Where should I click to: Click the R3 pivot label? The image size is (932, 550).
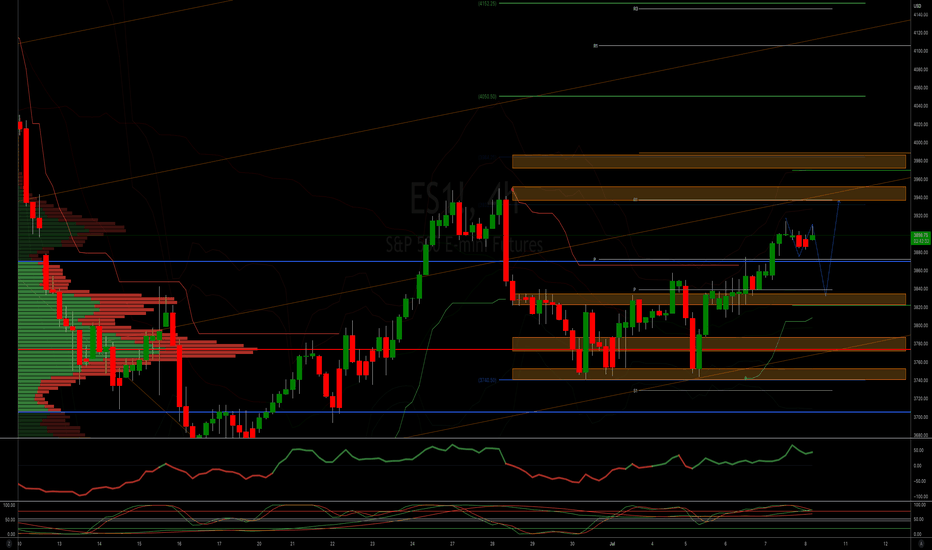pyautogui.click(x=635, y=9)
